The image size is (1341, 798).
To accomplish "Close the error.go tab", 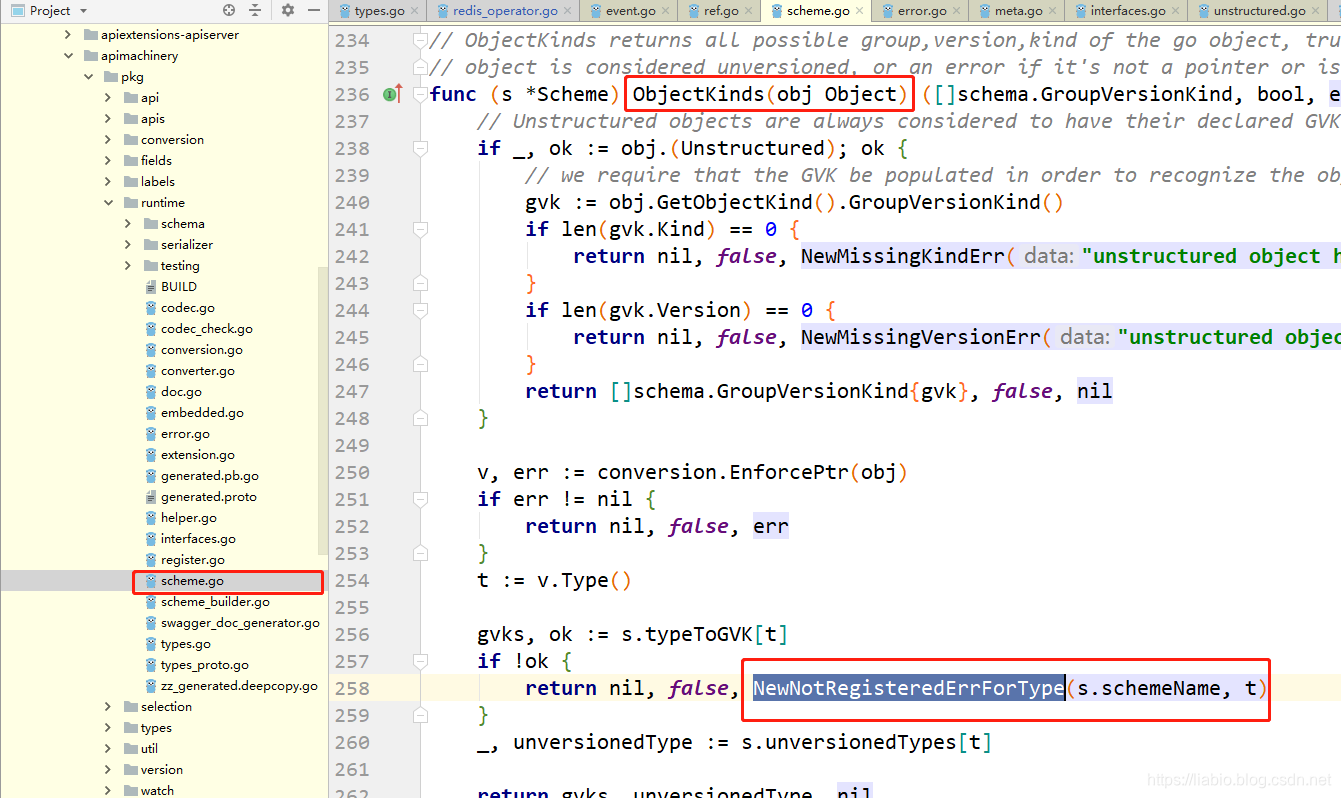I will 956,11.
